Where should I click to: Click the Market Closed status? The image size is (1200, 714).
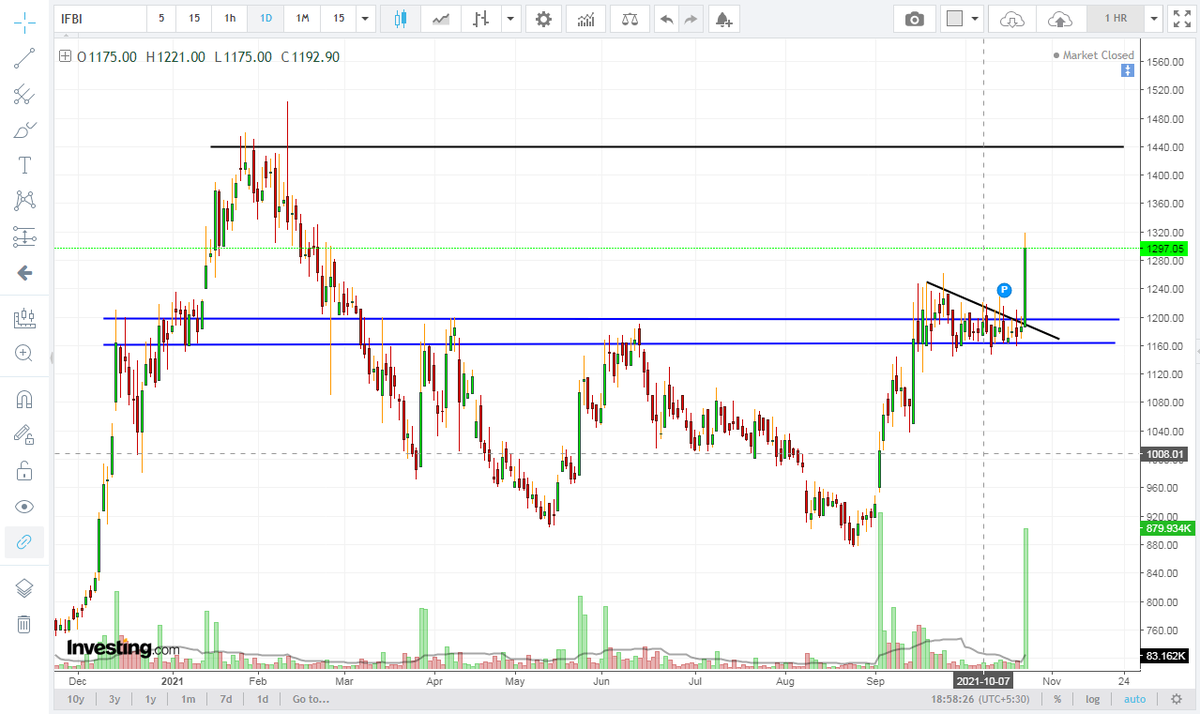[x=1093, y=55]
